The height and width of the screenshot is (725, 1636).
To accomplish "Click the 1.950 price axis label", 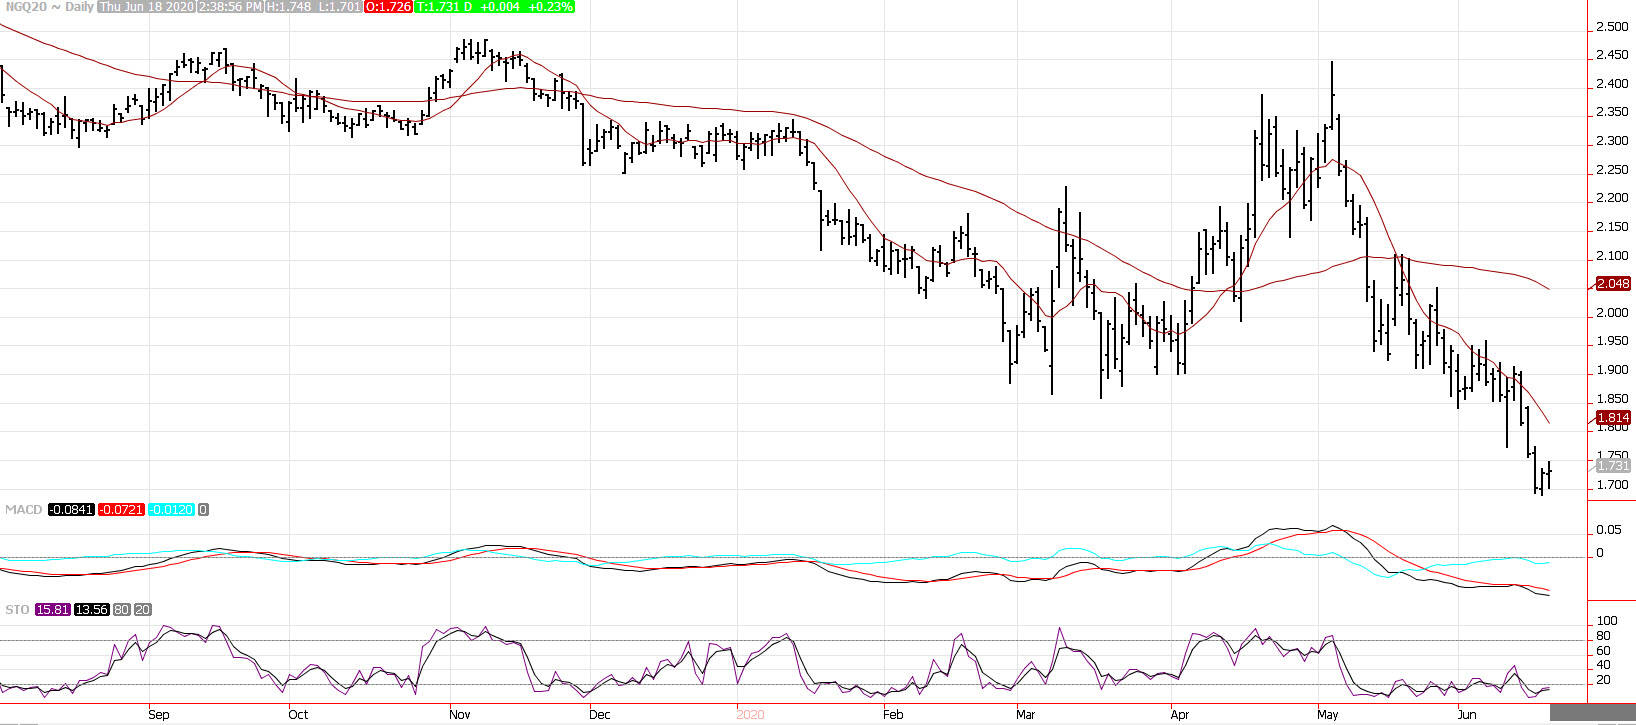I will [x=1612, y=342].
